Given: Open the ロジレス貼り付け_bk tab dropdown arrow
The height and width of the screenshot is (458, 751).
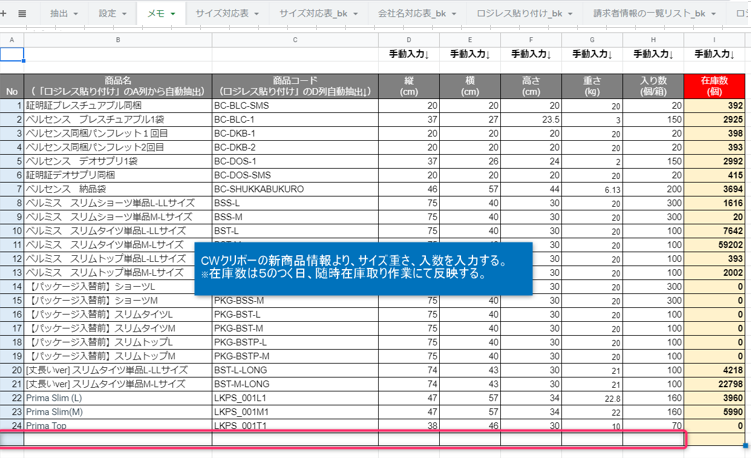Looking at the screenshot, I should (570, 14).
